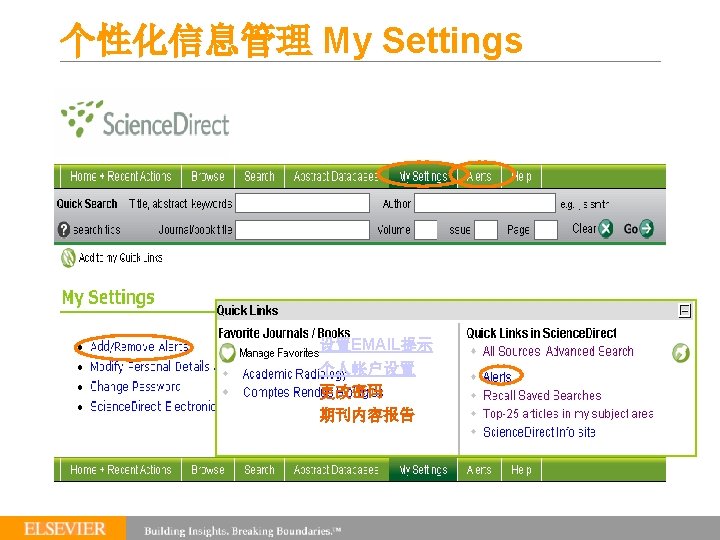Click the search tips question mark icon
The width and height of the screenshot is (720, 540).
pyautogui.click(x=64, y=230)
